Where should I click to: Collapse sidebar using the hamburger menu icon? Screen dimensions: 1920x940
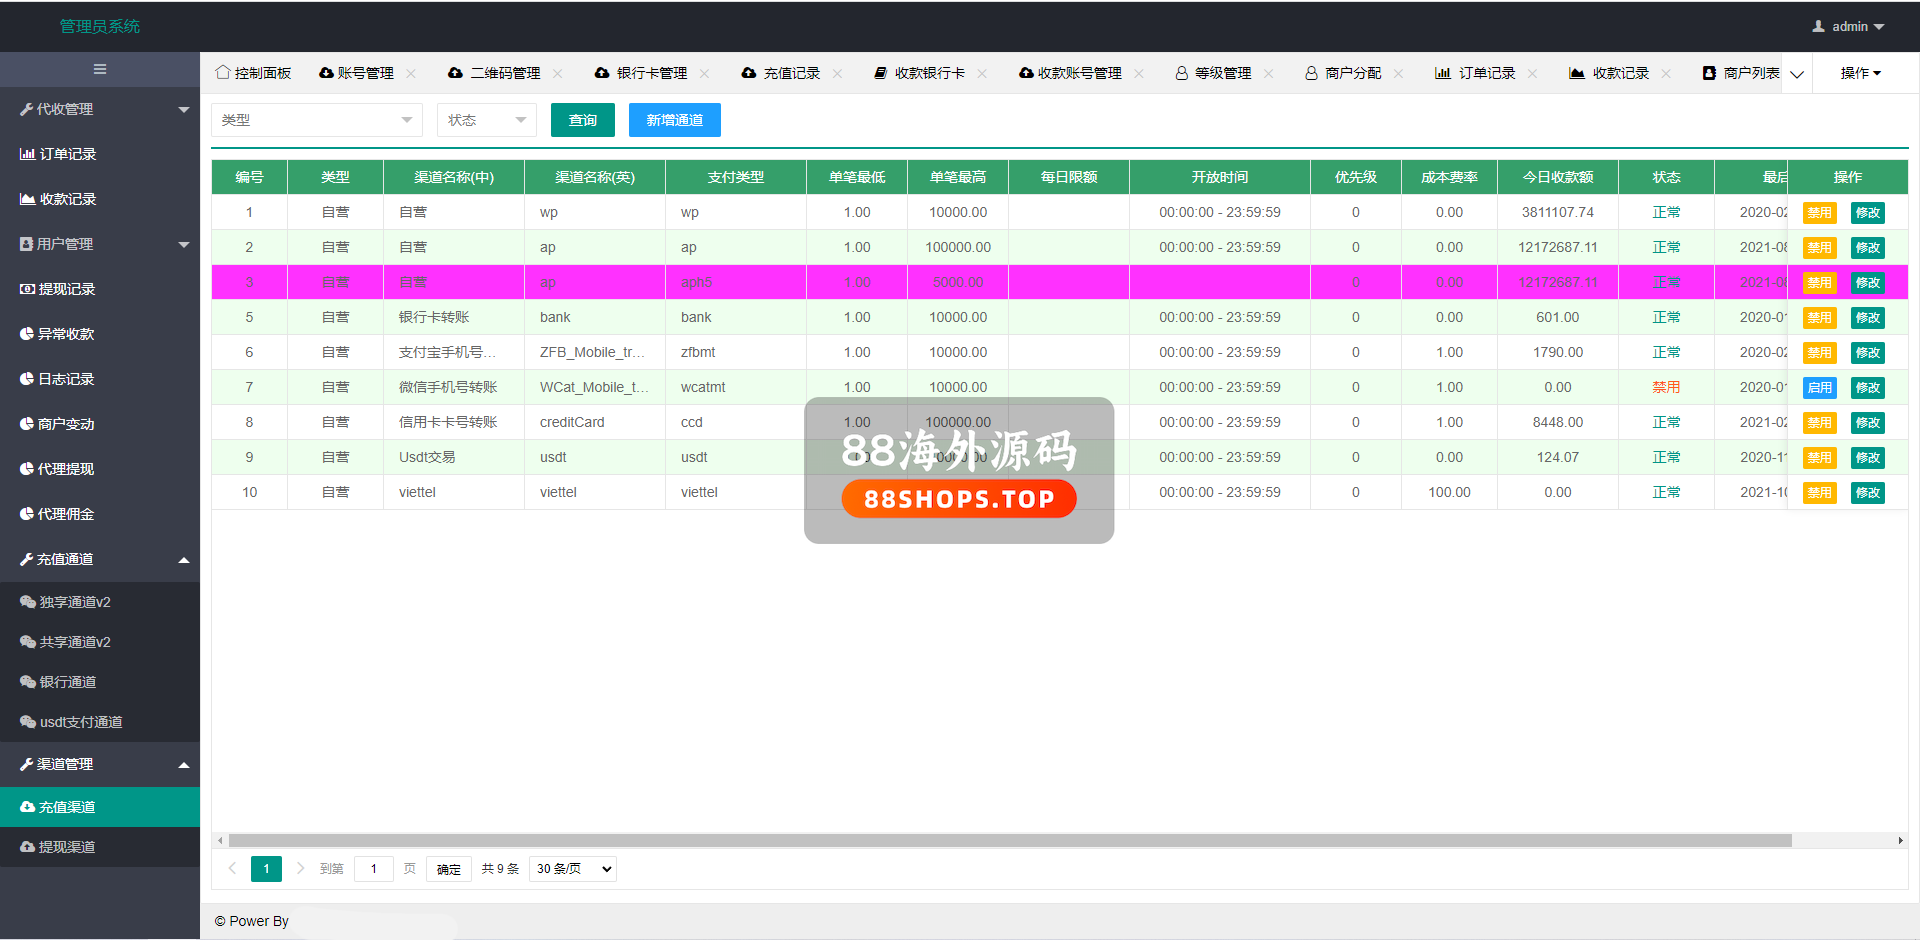click(x=100, y=69)
